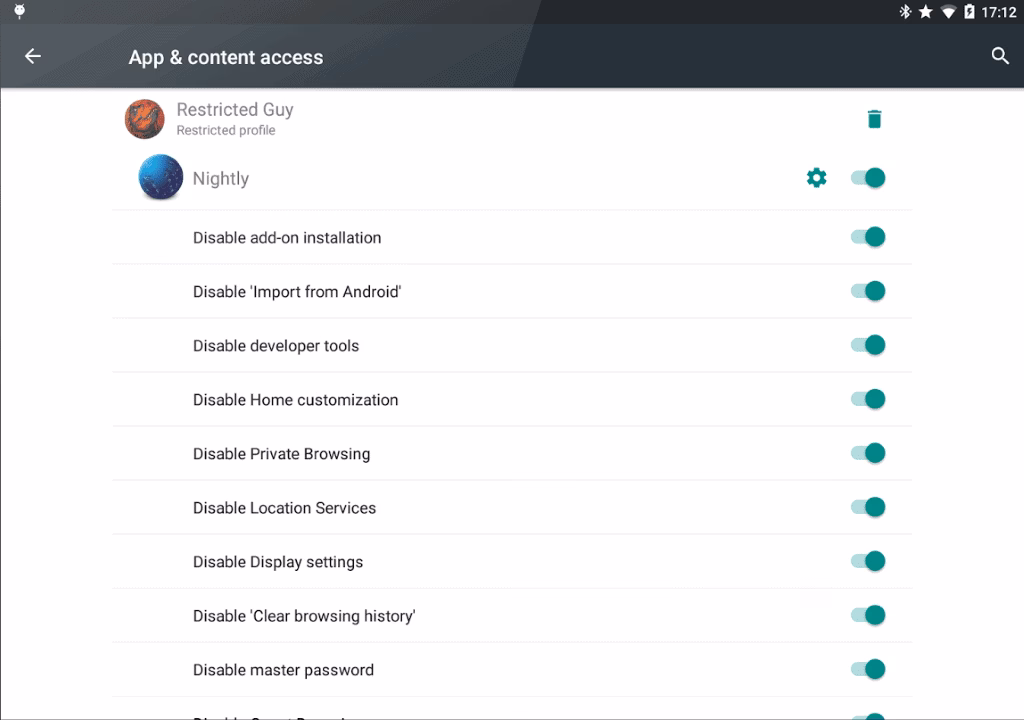Image resolution: width=1024 pixels, height=720 pixels.
Task: Click the battery indicator in status bar
Action: tap(968, 12)
